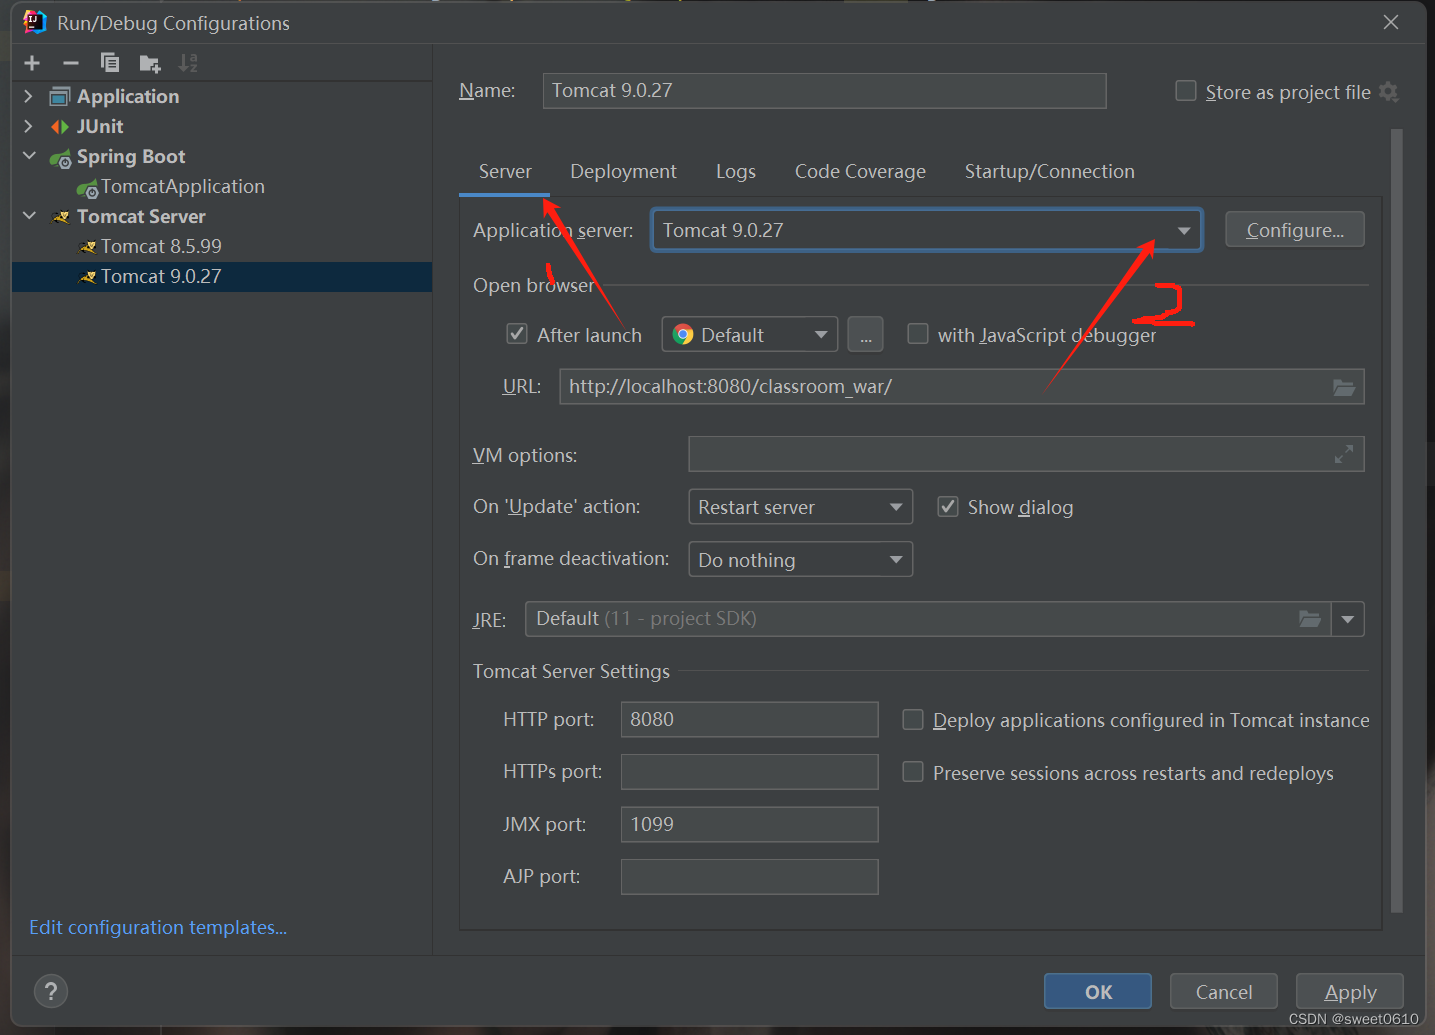Collapse the Spring Boot tree node

pyautogui.click(x=29, y=156)
